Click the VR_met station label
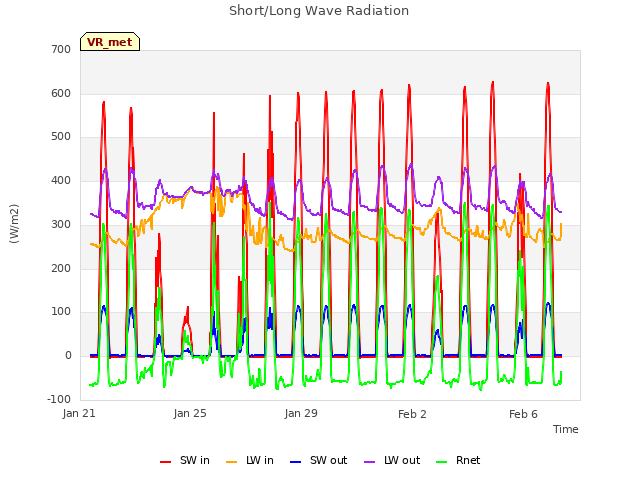Screen dimensions: 640x480 point(110,42)
